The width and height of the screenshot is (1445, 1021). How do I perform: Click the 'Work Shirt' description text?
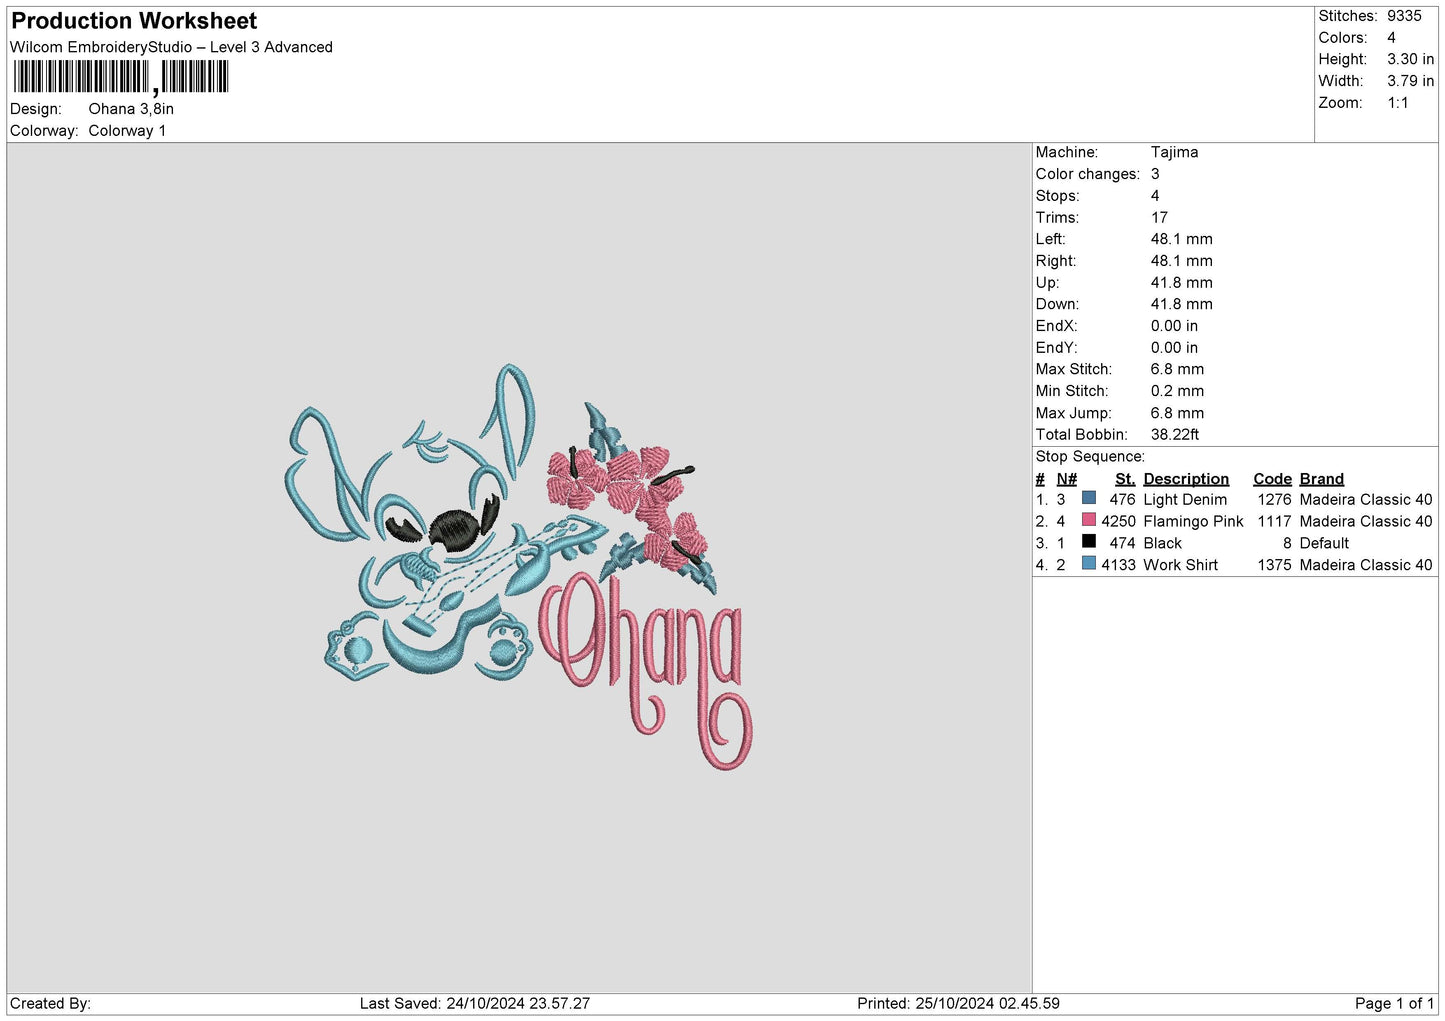tap(1180, 565)
